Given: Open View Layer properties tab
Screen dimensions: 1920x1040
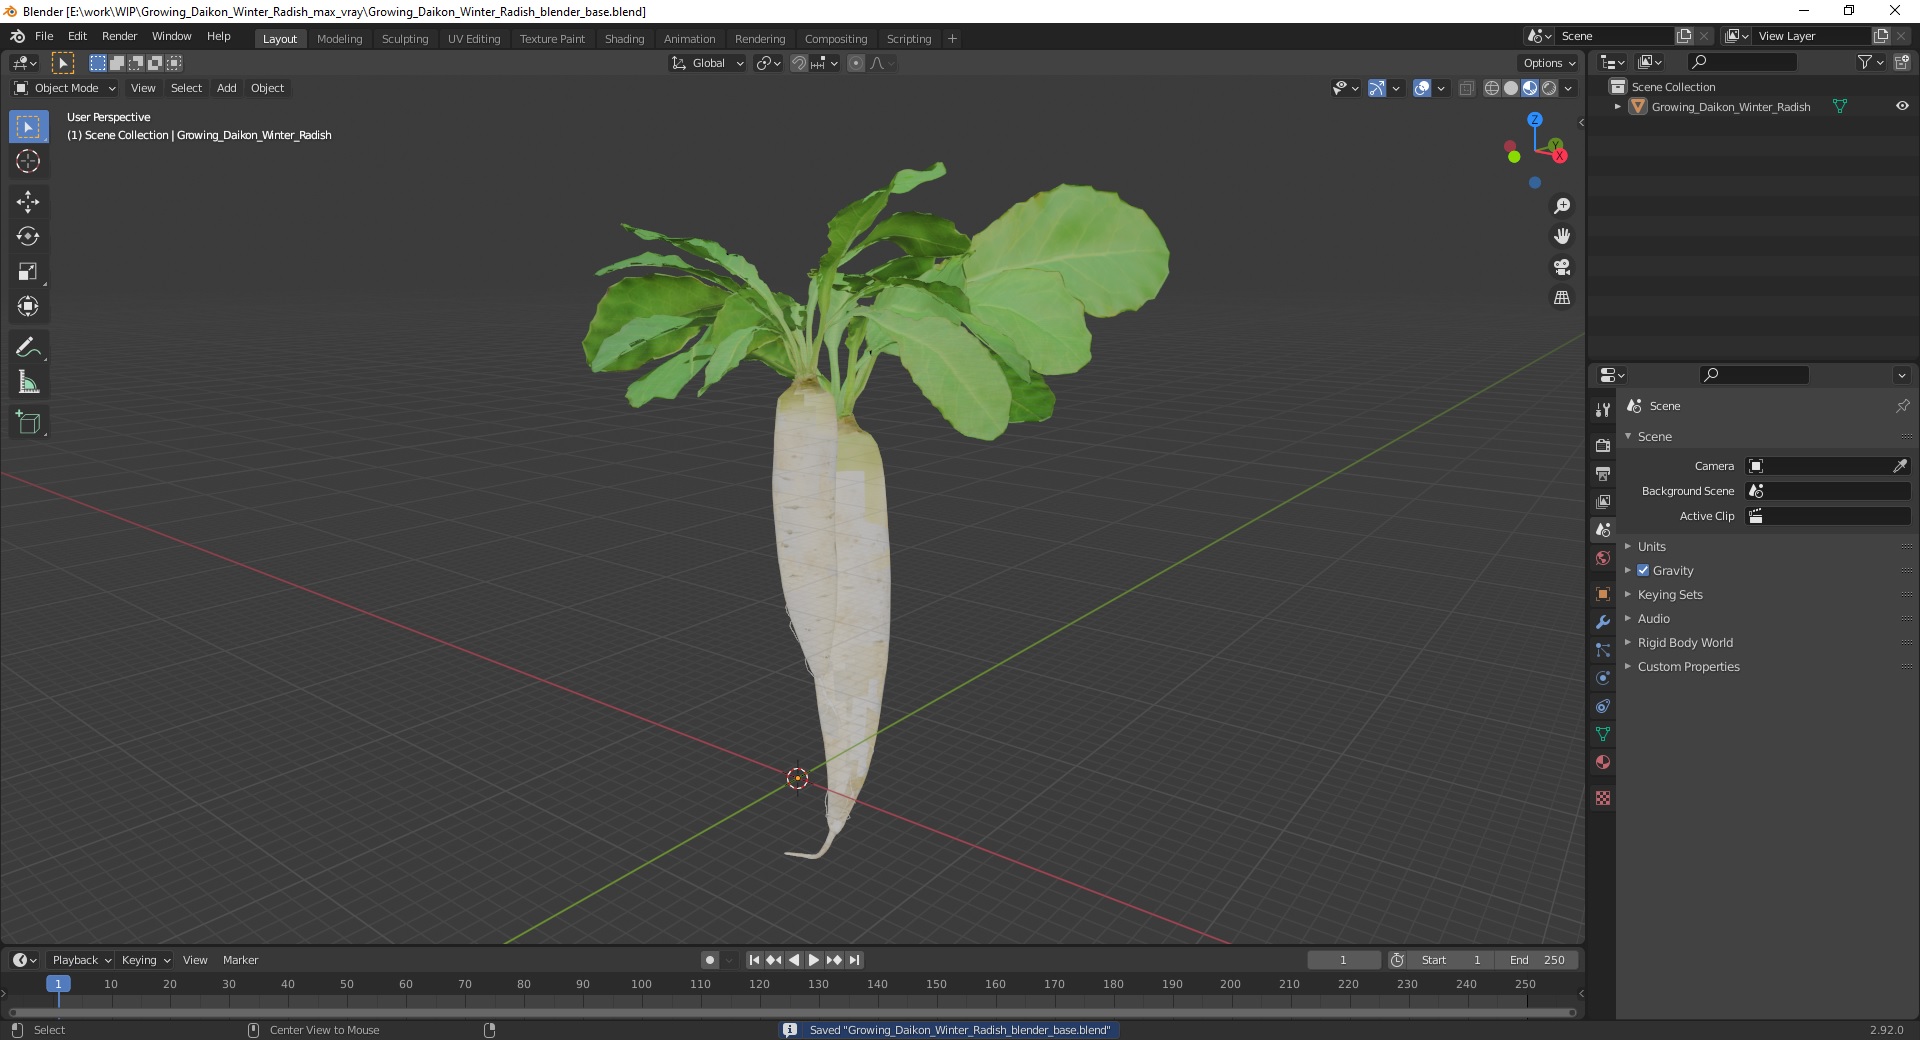Looking at the screenshot, I should [1603, 501].
